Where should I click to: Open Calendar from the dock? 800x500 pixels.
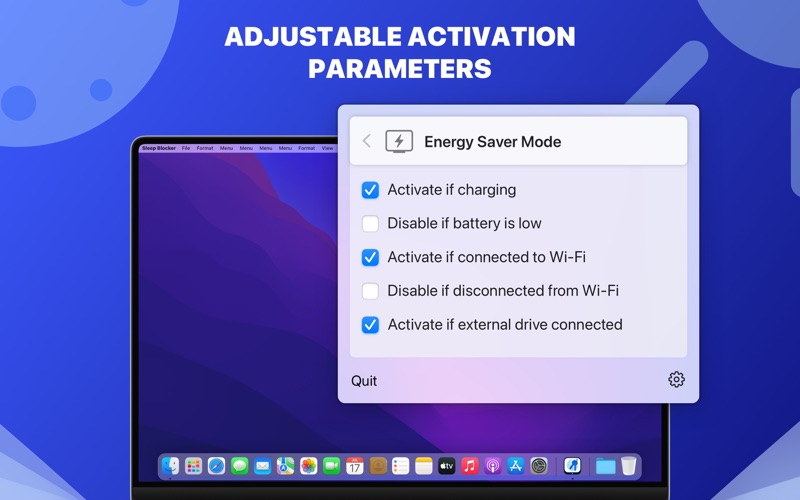[x=355, y=466]
